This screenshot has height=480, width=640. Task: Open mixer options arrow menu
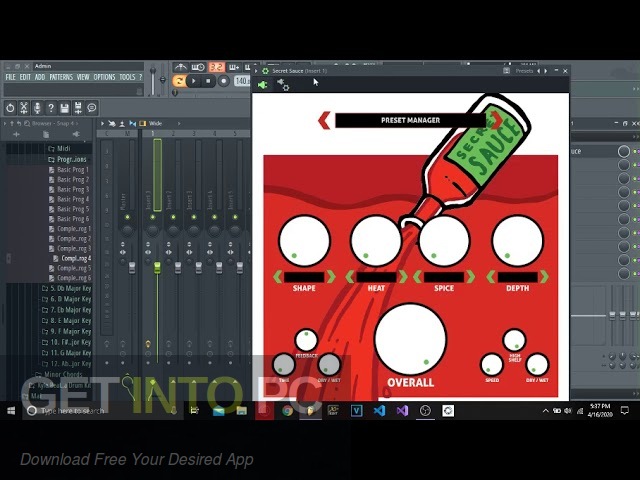tap(102, 123)
